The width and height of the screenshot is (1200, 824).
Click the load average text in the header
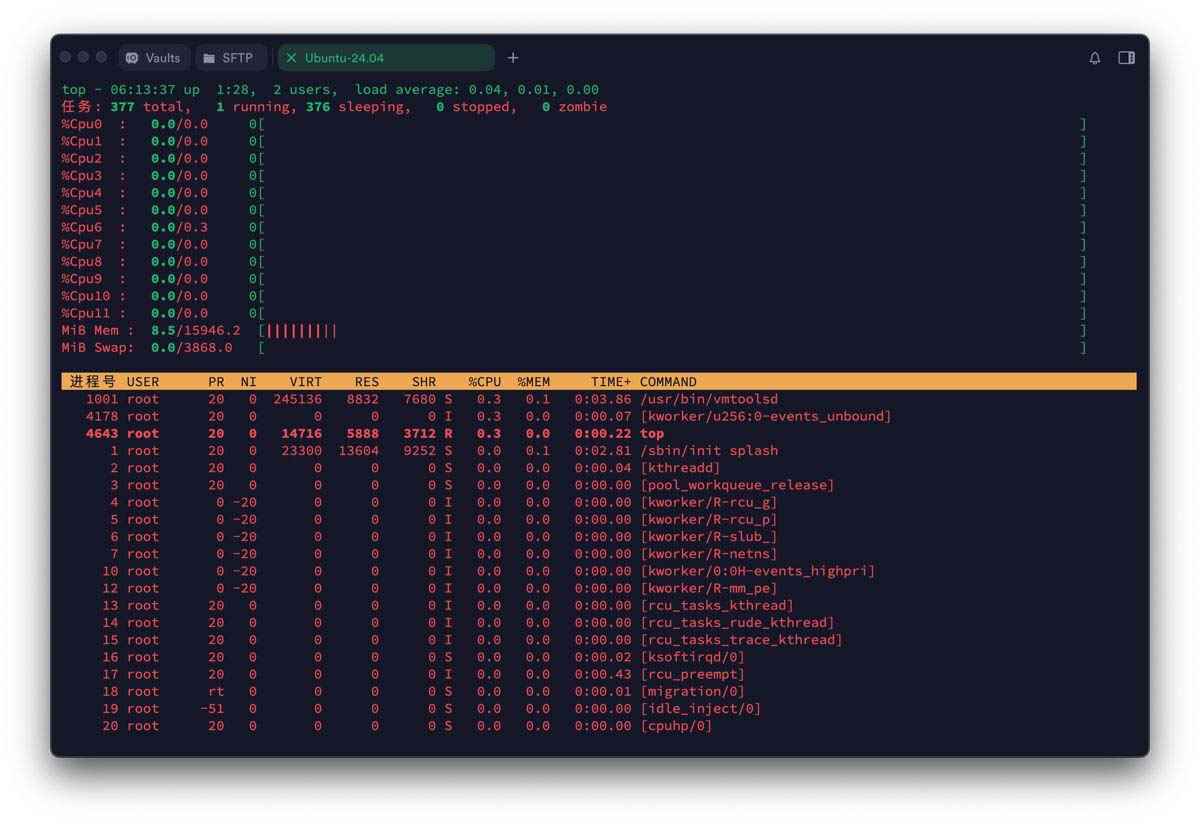pos(477,89)
